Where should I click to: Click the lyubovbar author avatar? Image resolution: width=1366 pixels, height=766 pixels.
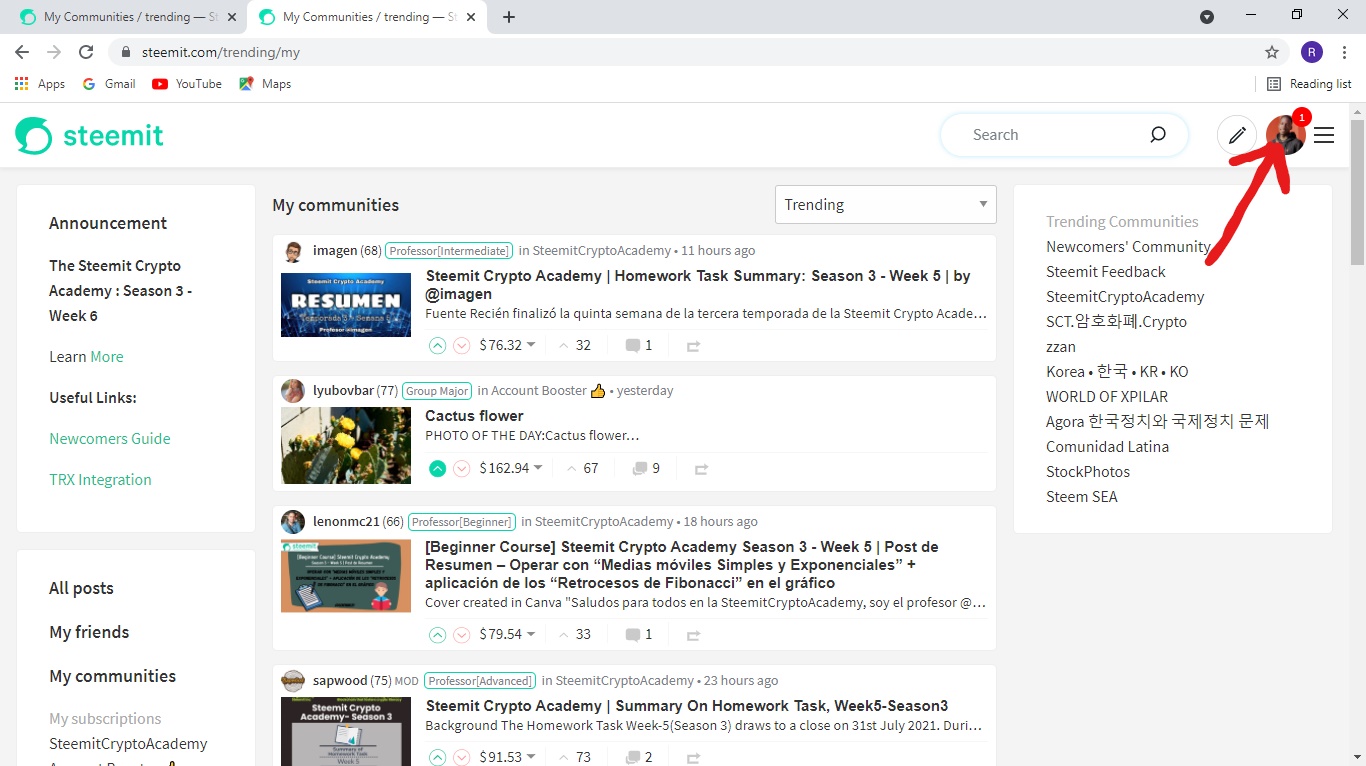[x=293, y=391]
